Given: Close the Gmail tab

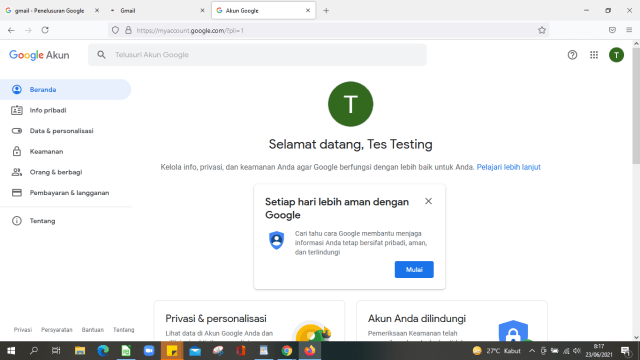Looking at the screenshot, I should click(202, 11).
